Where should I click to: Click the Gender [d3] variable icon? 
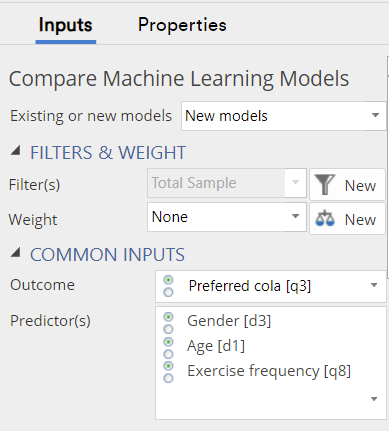tap(168, 323)
